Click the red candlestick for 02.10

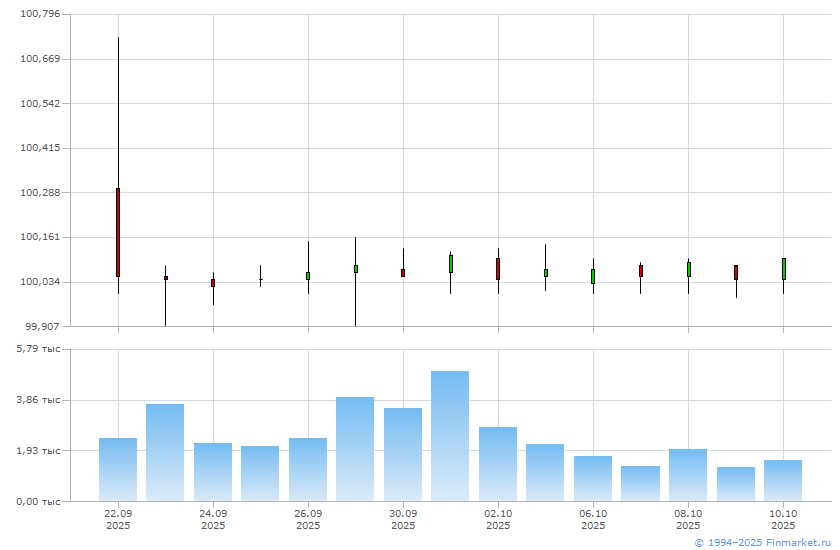[498, 269]
